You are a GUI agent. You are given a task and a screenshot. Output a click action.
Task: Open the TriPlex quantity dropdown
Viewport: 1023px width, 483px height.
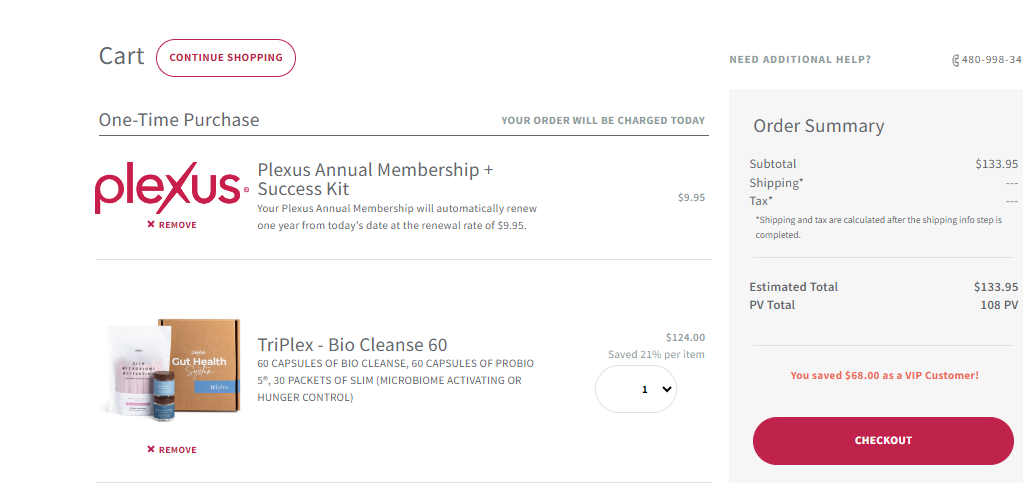tap(636, 389)
